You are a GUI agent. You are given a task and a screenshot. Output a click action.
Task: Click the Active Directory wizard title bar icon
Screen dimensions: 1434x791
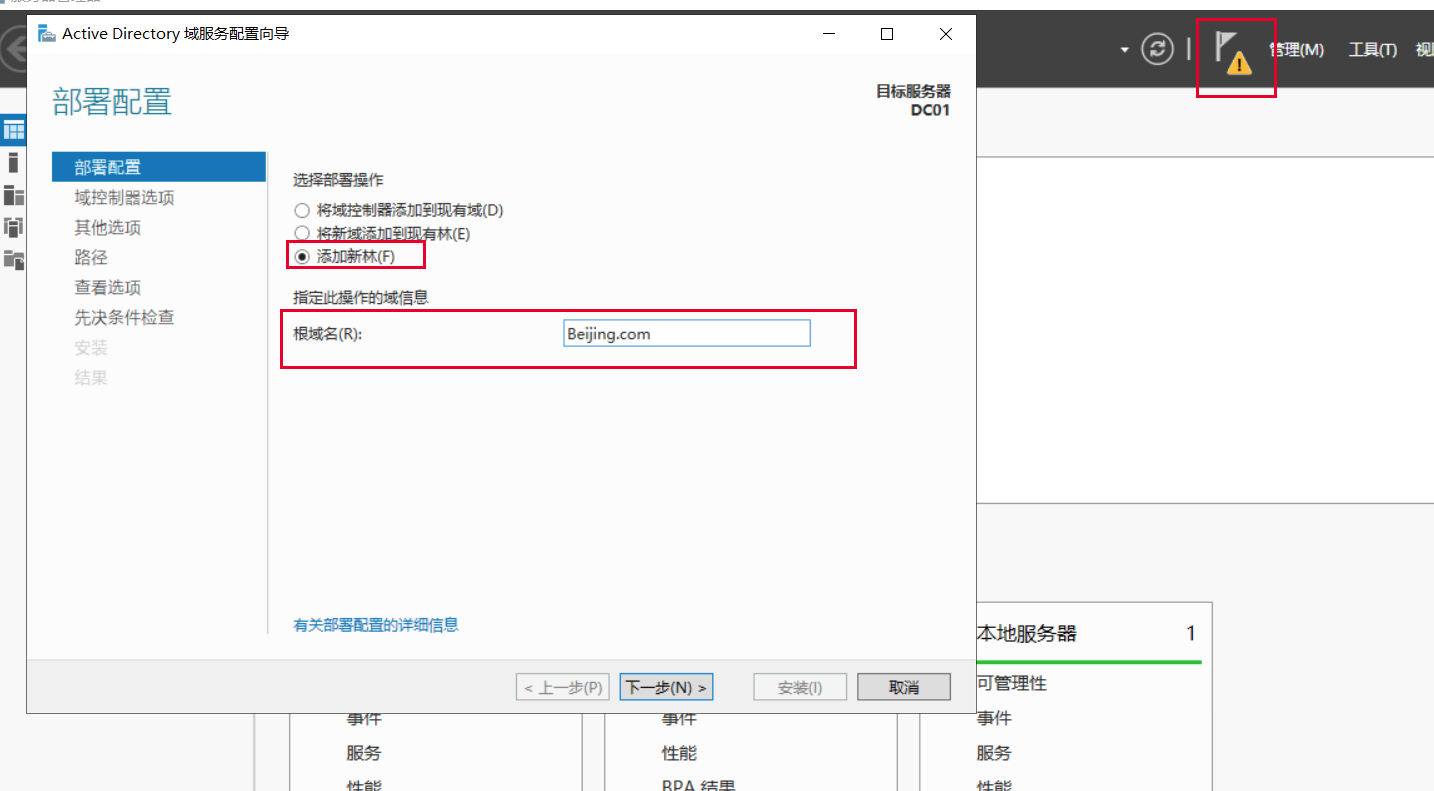click(x=46, y=34)
